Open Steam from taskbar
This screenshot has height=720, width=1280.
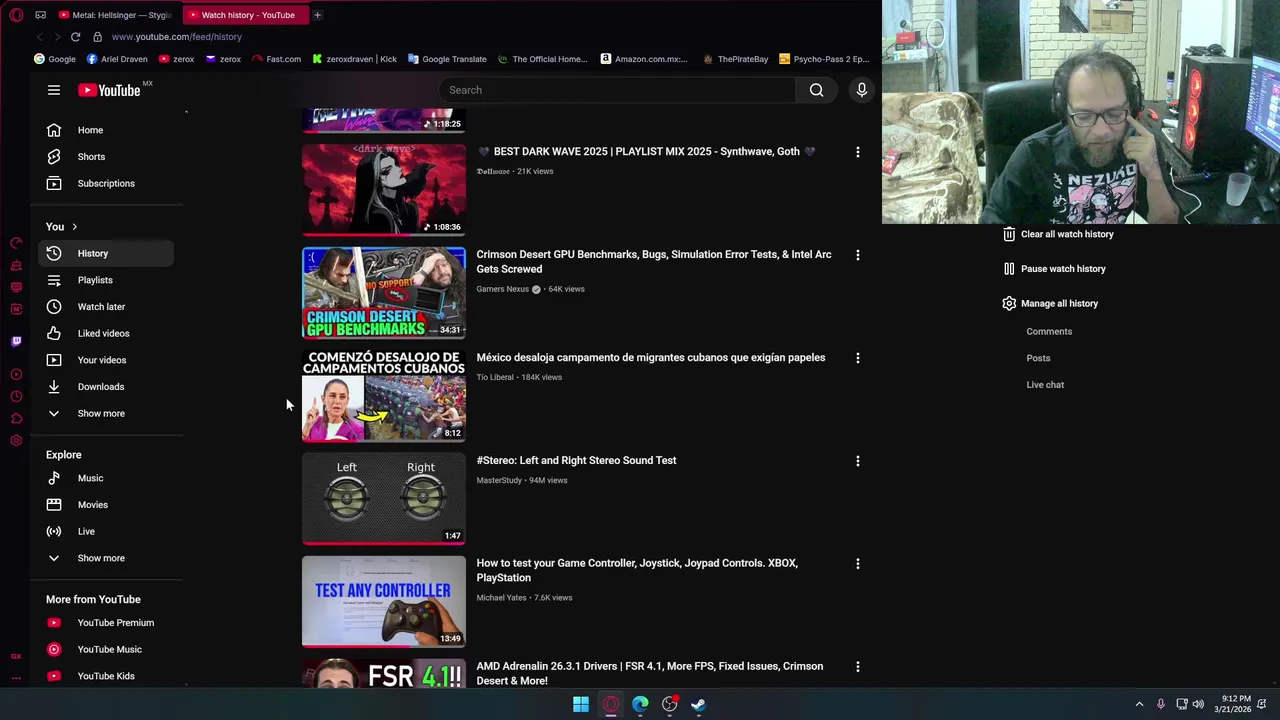(x=698, y=704)
